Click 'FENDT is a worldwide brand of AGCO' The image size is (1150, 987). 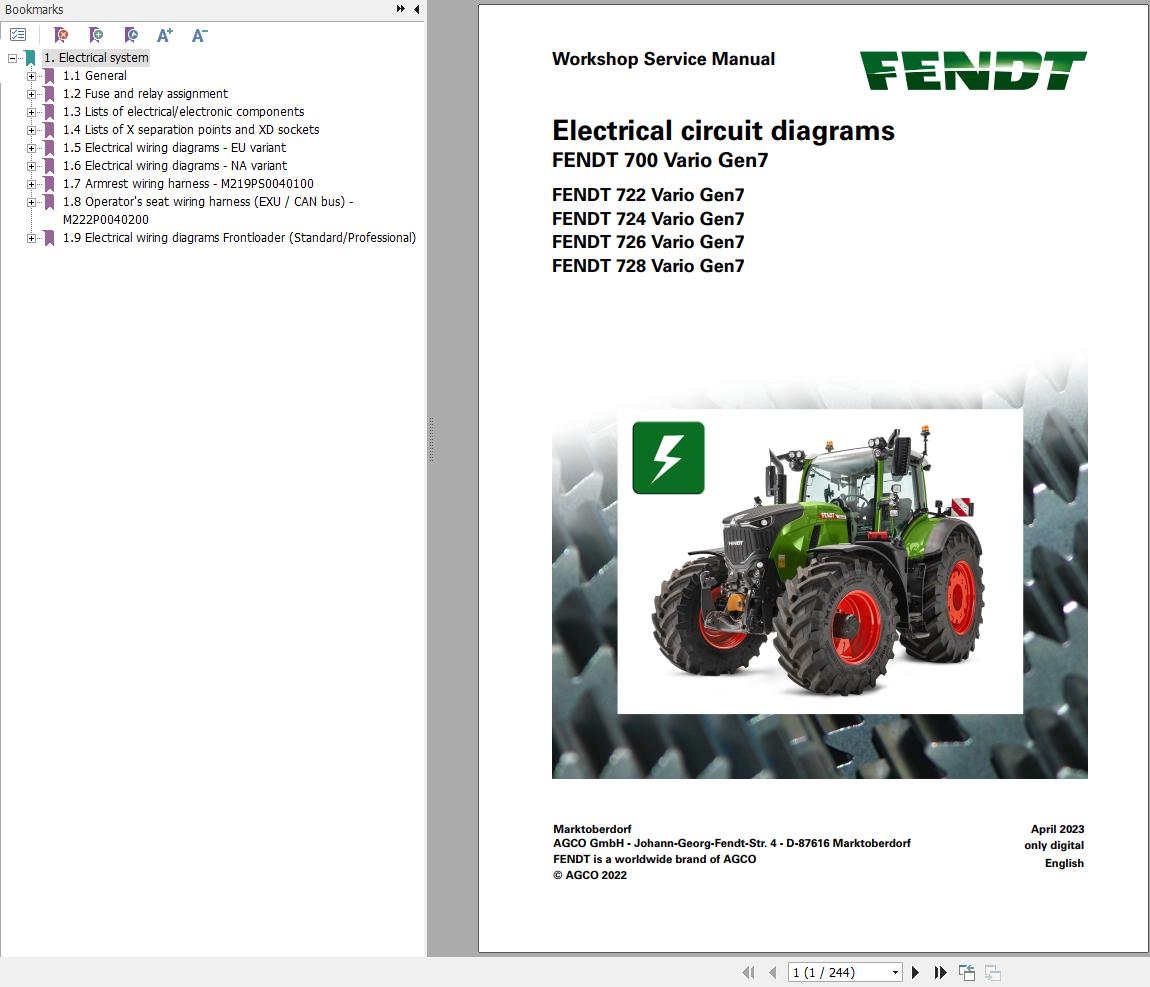pyautogui.click(x=654, y=859)
